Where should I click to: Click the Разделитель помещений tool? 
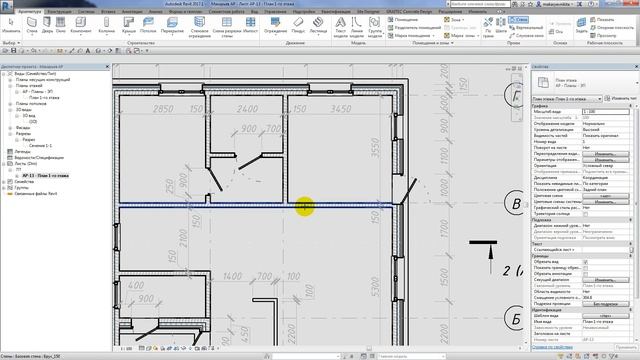click(x=414, y=27)
